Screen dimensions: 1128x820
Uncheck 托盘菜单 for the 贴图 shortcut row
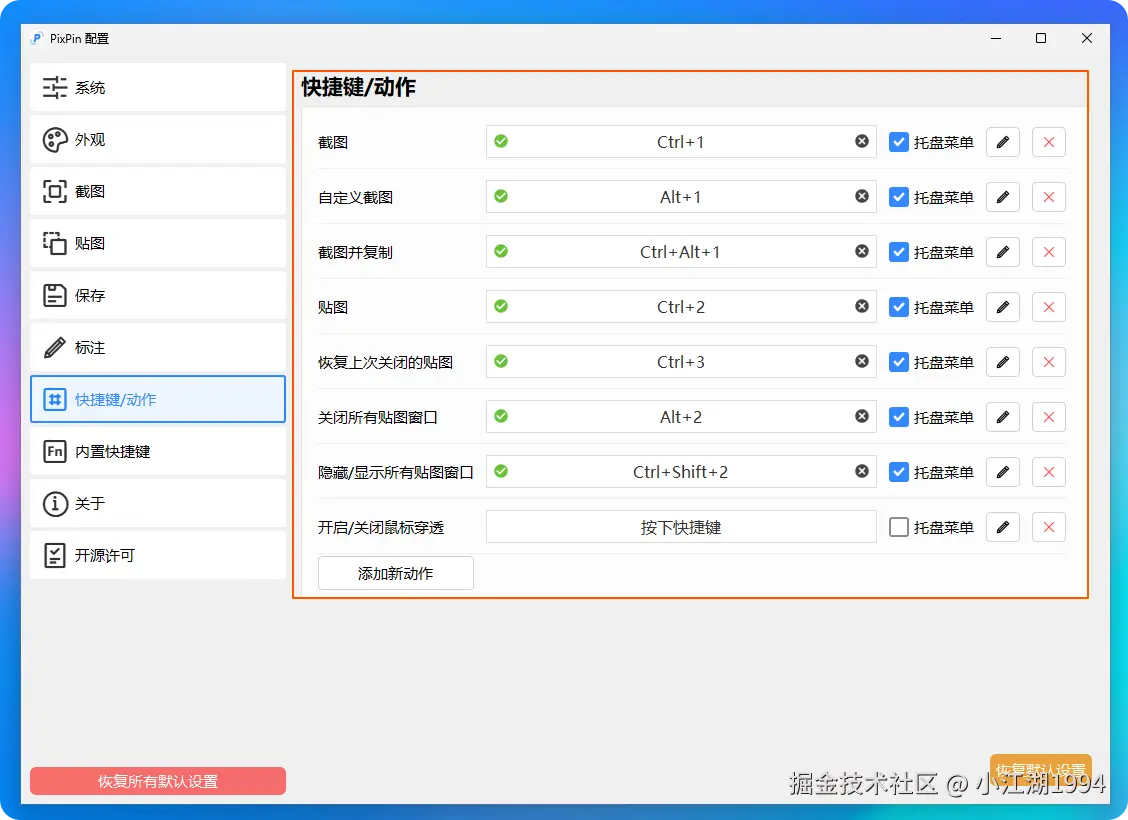[x=899, y=307]
